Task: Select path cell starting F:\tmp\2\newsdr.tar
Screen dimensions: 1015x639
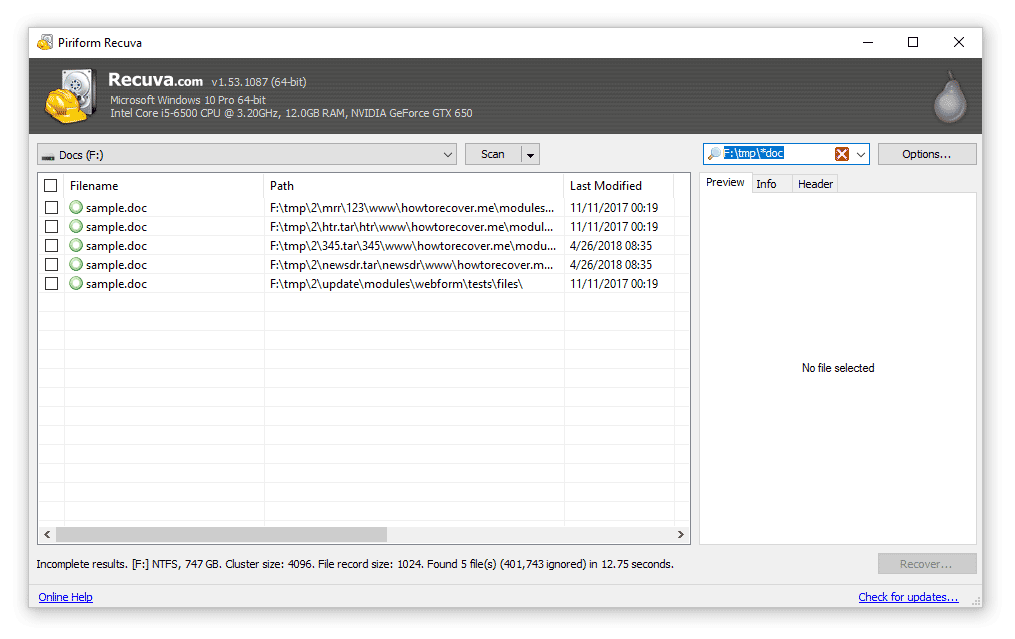Action: click(x=412, y=265)
